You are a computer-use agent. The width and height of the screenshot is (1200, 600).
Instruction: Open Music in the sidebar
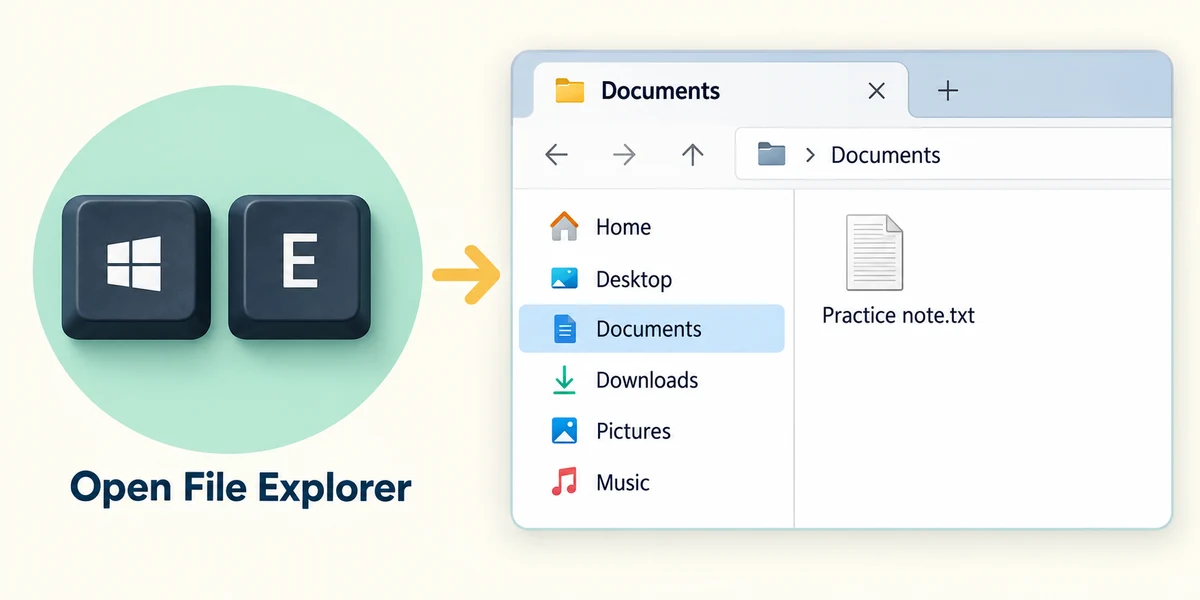pos(651,482)
